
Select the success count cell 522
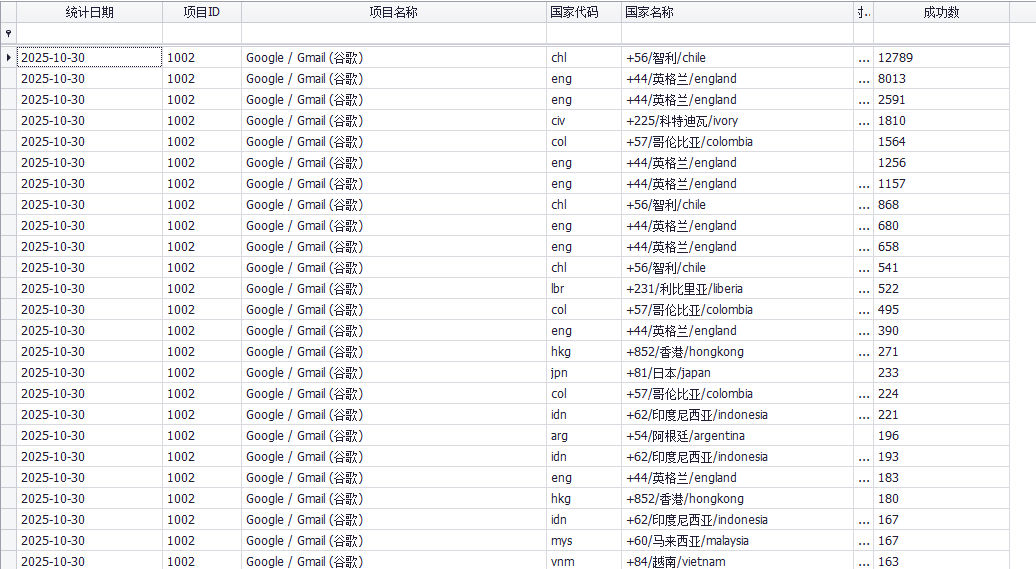point(941,289)
